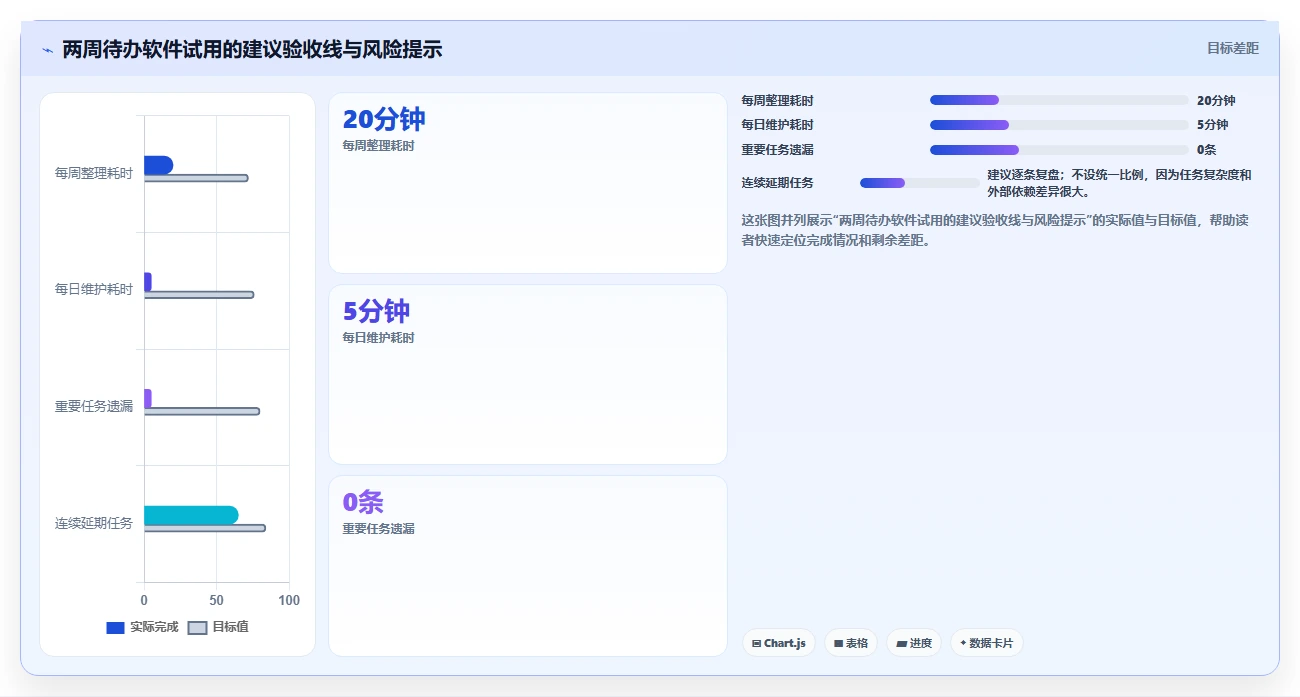1300x697 pixels.
Task: Click the 100 tick on chart x-axis
Action: 289,600
